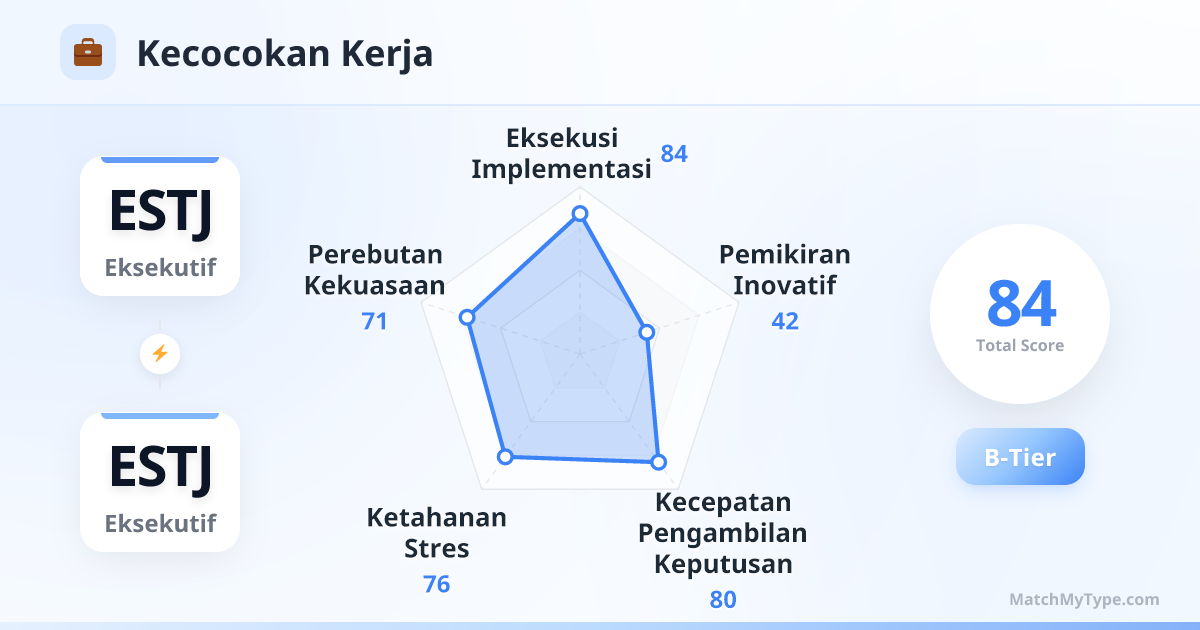Viewport: 1200px width, 630px height.
Task: Click the lightning bolt icon between types
Action: (160, 353)
